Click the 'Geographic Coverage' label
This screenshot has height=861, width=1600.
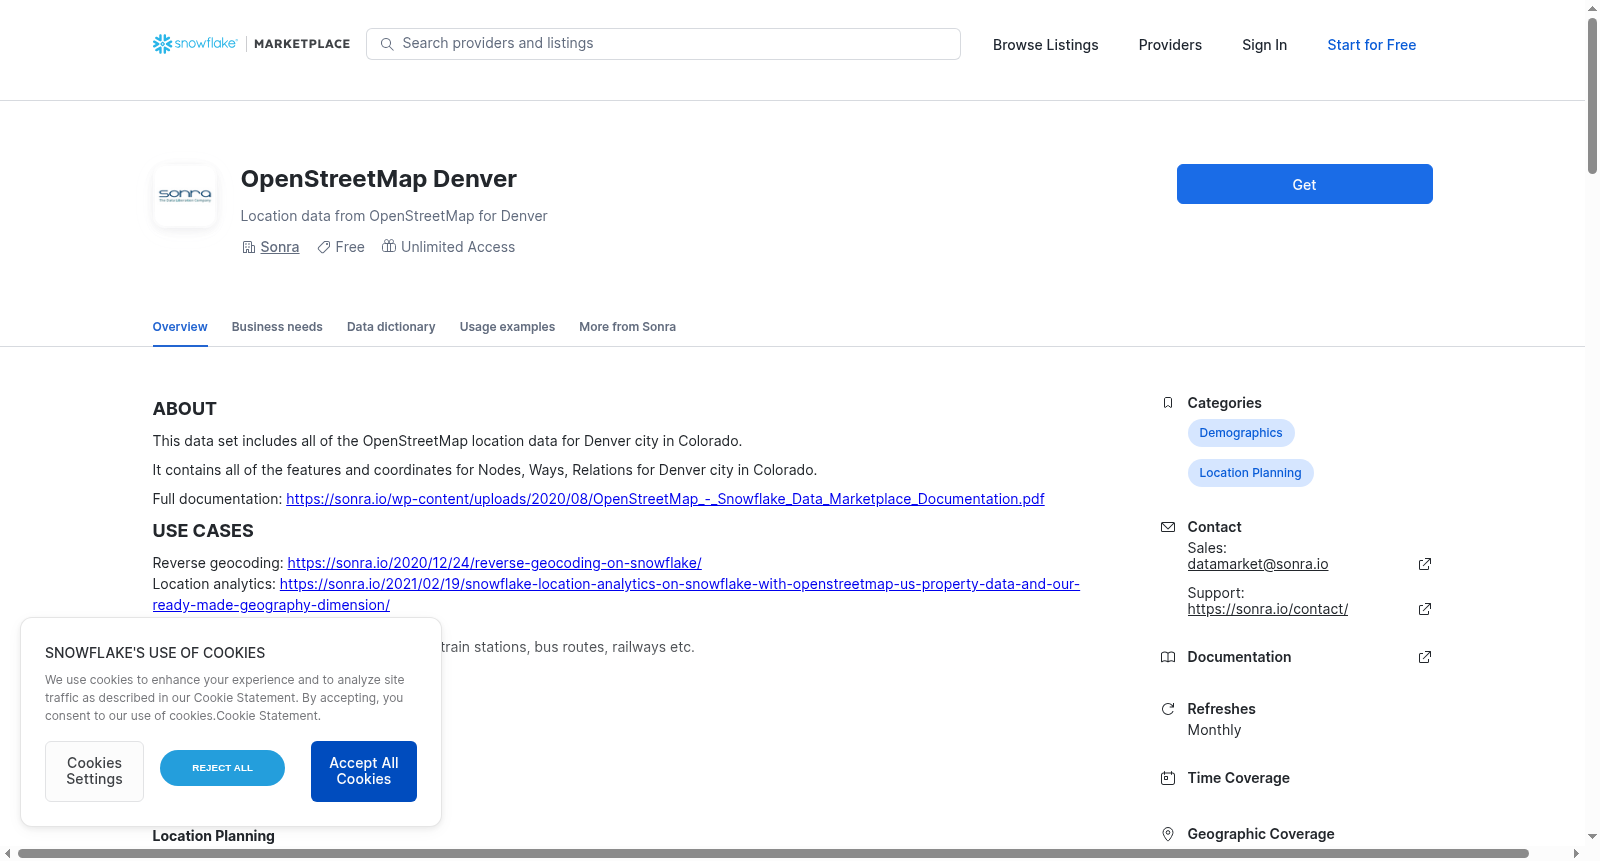(x=1261, y=834)
